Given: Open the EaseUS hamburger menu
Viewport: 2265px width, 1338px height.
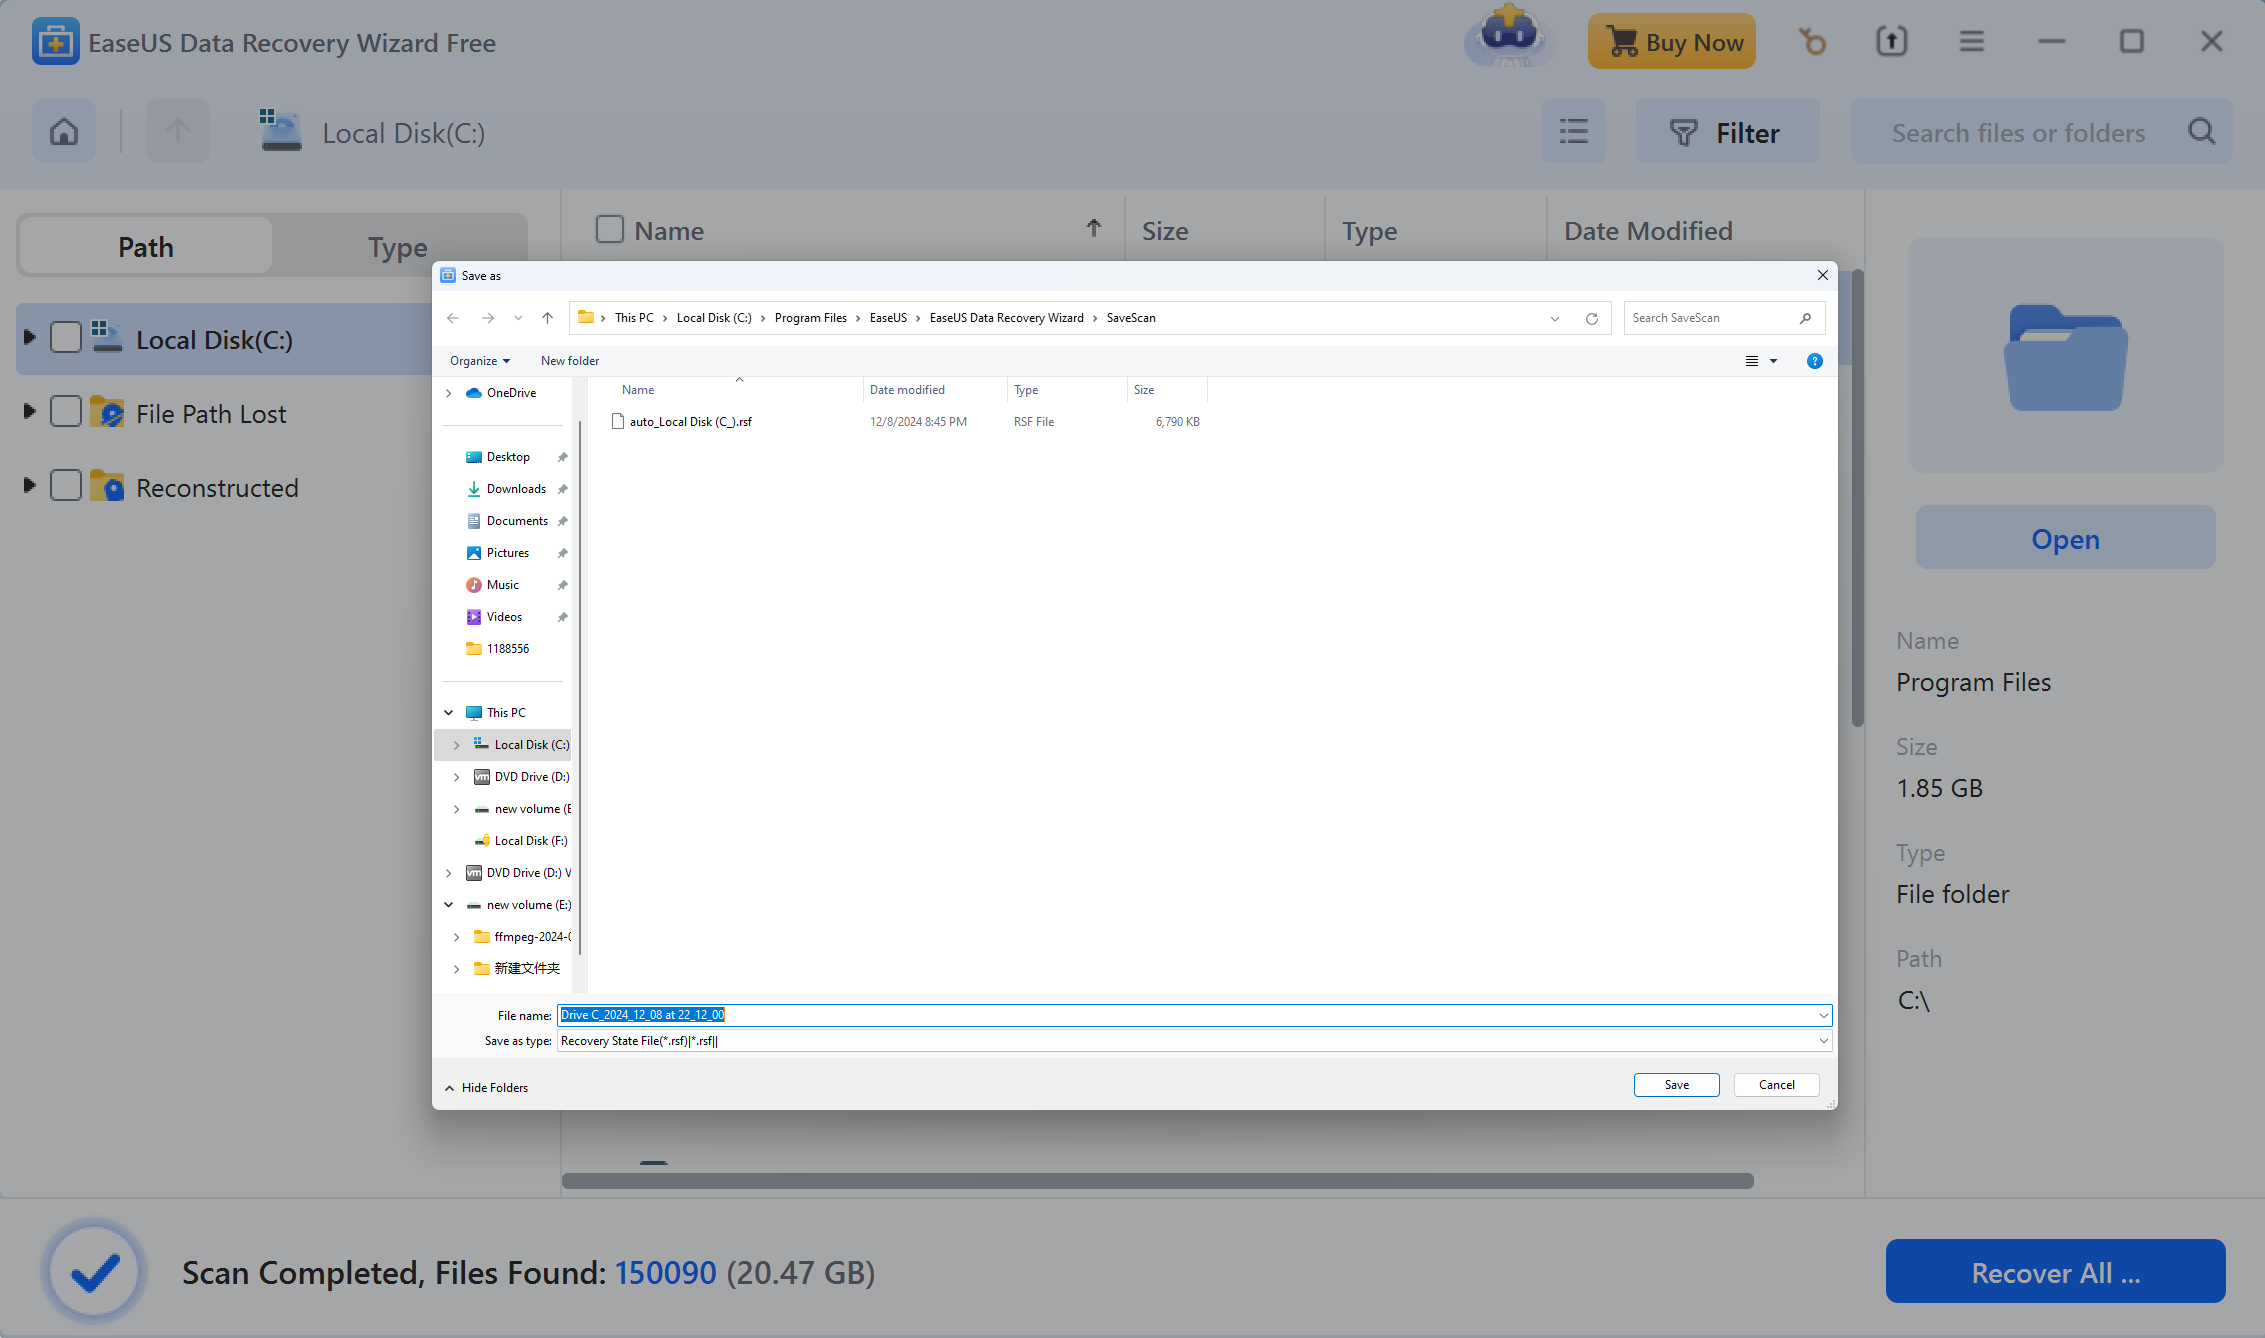Looking at the screenshot, I should coord(1972,42).
